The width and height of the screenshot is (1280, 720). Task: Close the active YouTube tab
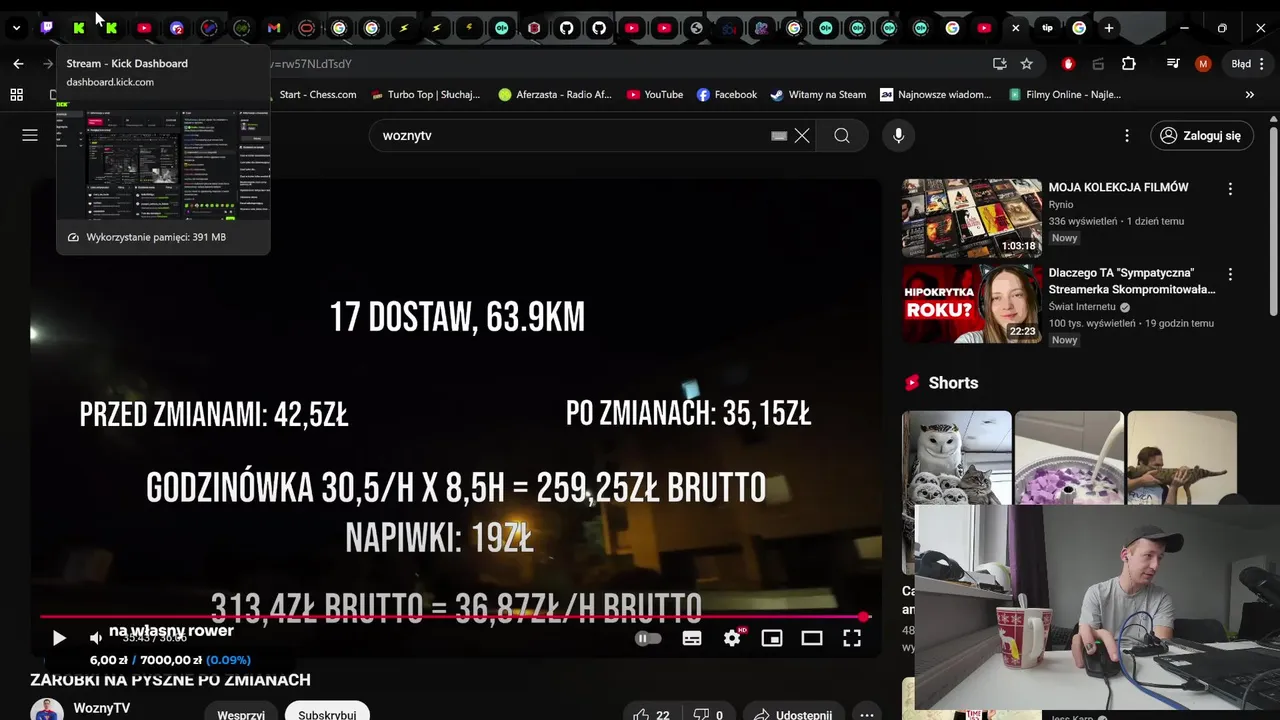coord(1015,28)
